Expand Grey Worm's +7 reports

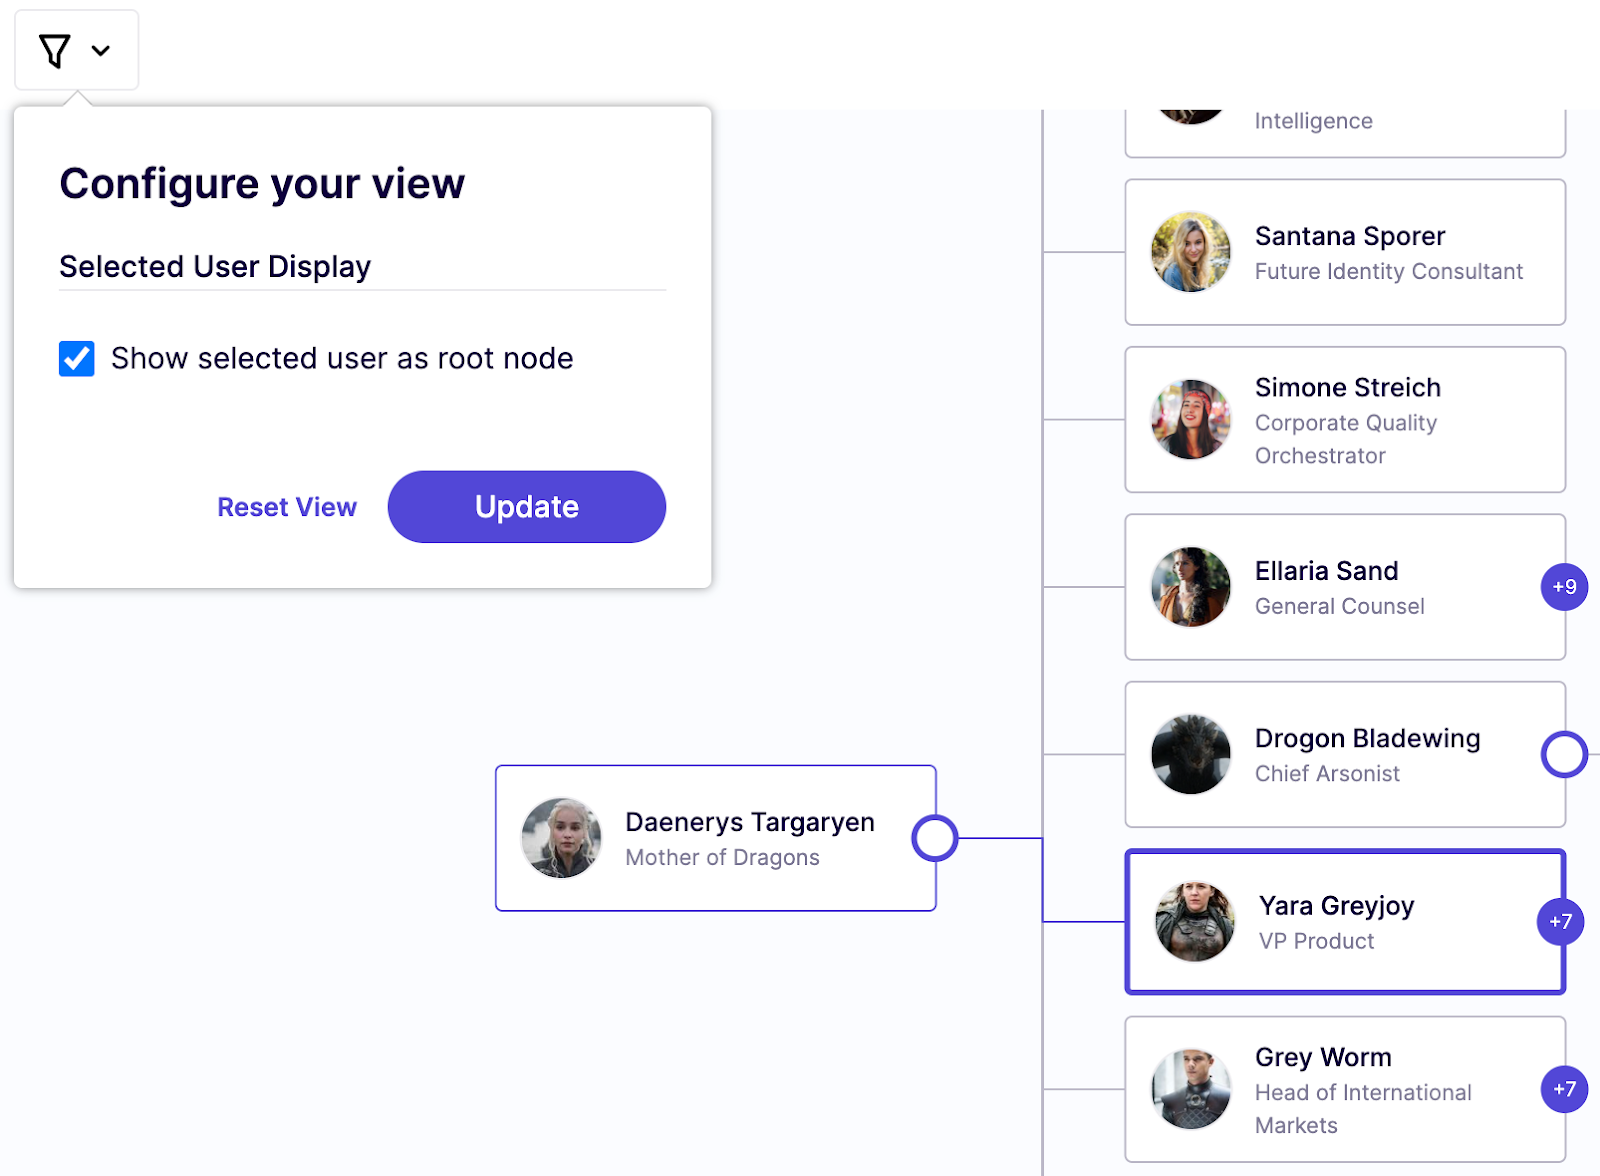click(x=1565, y=1089)
